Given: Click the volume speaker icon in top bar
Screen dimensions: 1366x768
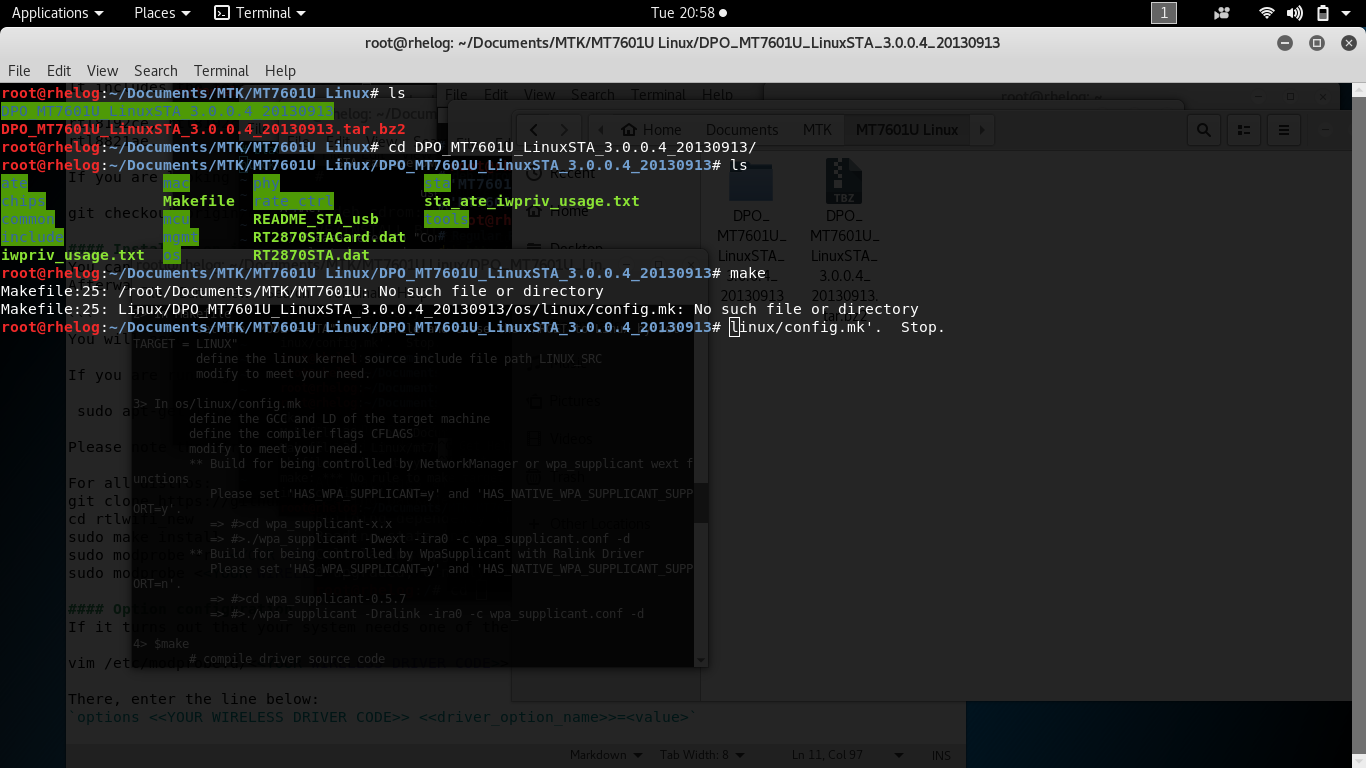Looking at the screenshot, I should (x=1294, y=13).
